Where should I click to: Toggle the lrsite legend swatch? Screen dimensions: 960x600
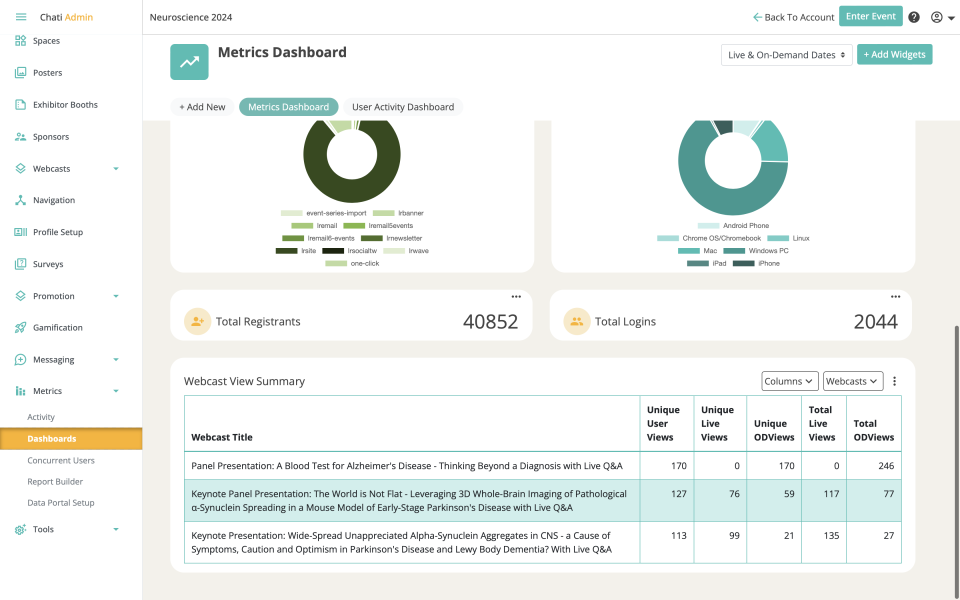click(287, 251)
